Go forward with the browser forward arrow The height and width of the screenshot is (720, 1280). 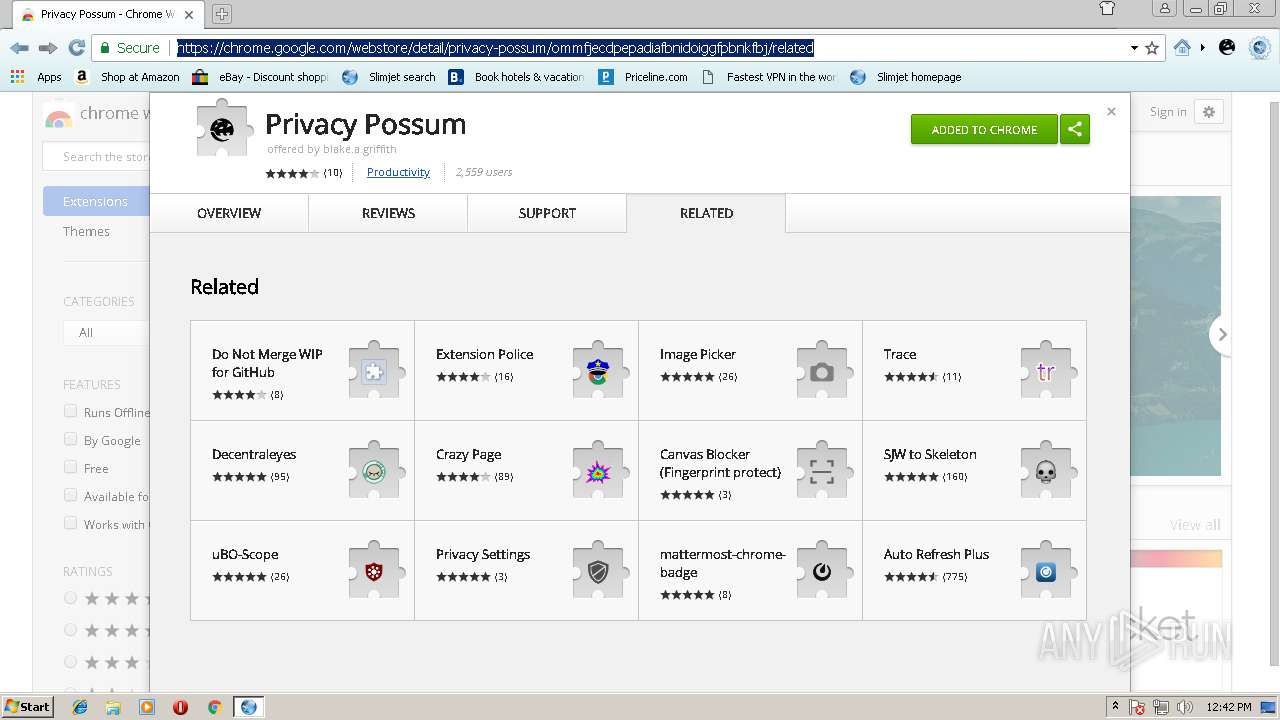(x=47, y=48)
